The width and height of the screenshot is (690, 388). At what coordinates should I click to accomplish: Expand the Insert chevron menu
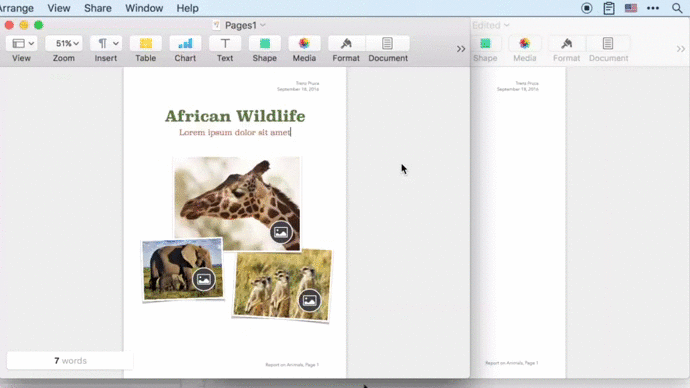coord(116,44)
